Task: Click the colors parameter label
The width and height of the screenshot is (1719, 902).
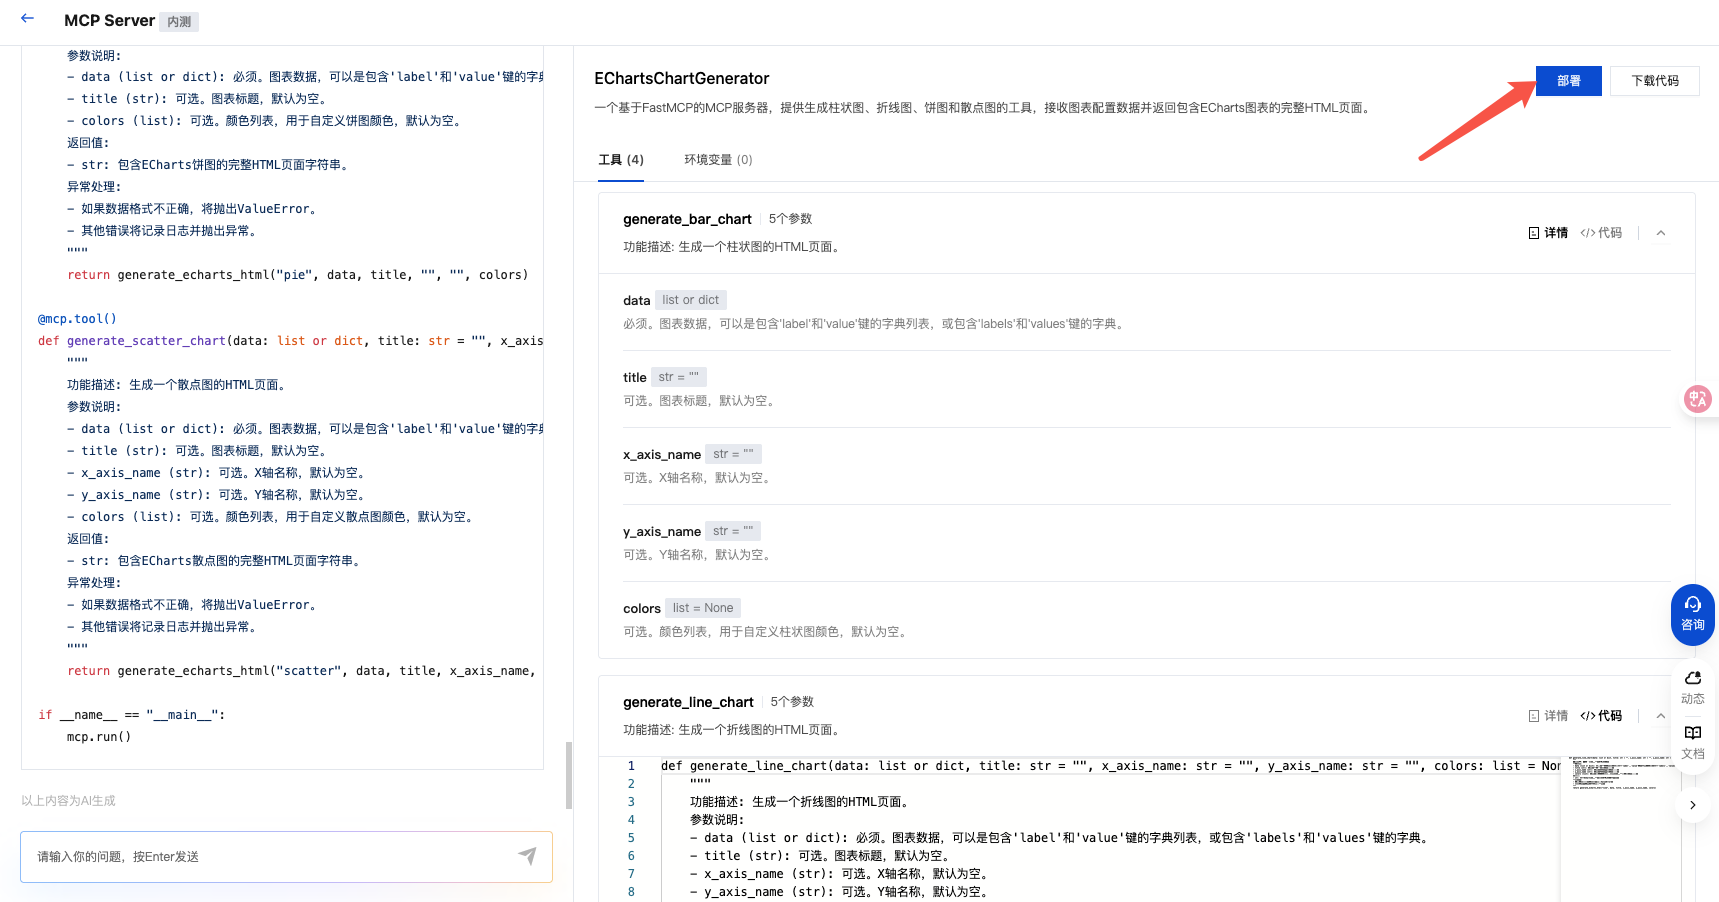Action: pyautogui.click(x=642, y=609)
